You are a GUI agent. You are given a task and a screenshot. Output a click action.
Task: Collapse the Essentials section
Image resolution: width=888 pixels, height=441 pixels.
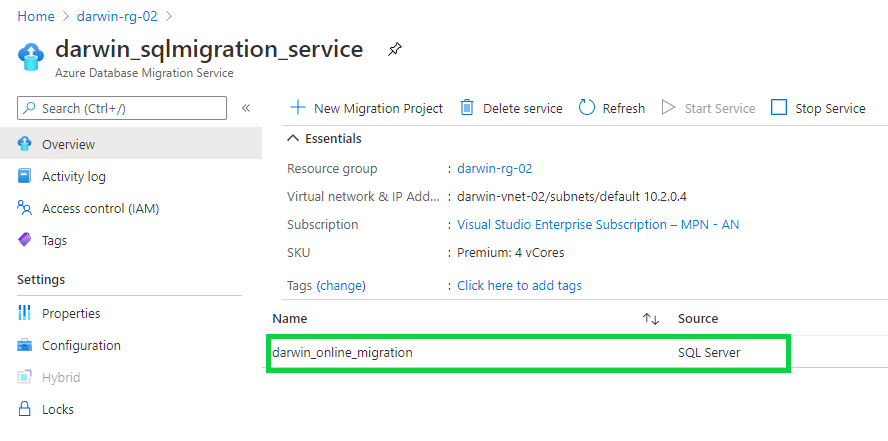tap(292, 138)
